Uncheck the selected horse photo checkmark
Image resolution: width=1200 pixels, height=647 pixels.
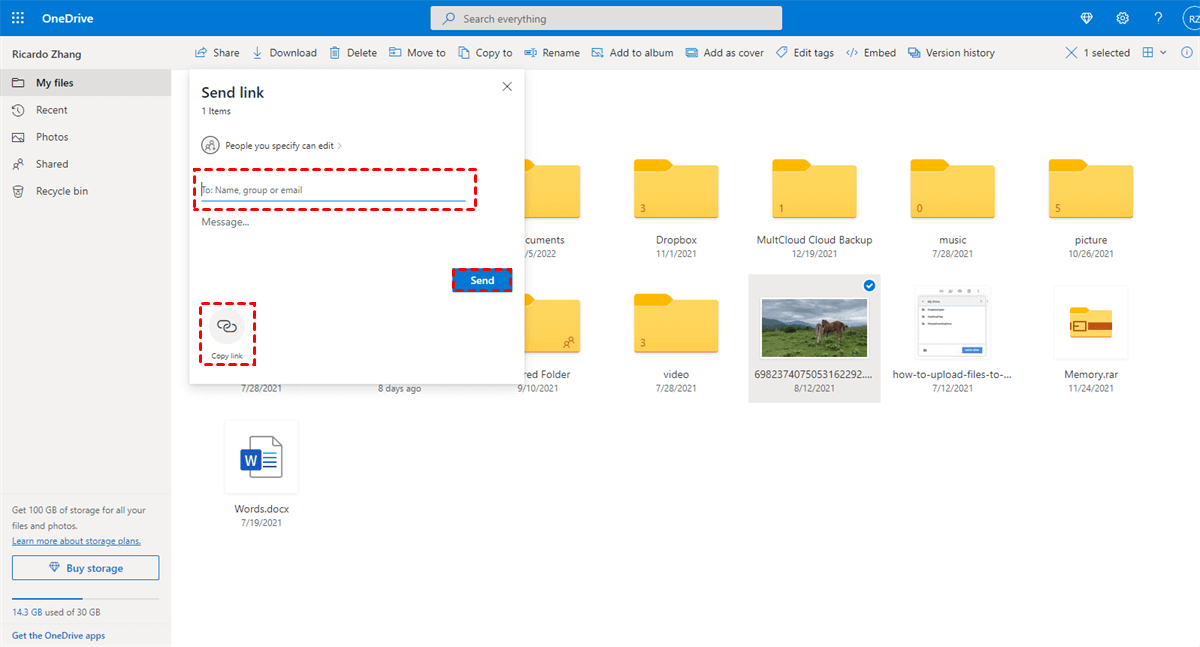869,286
